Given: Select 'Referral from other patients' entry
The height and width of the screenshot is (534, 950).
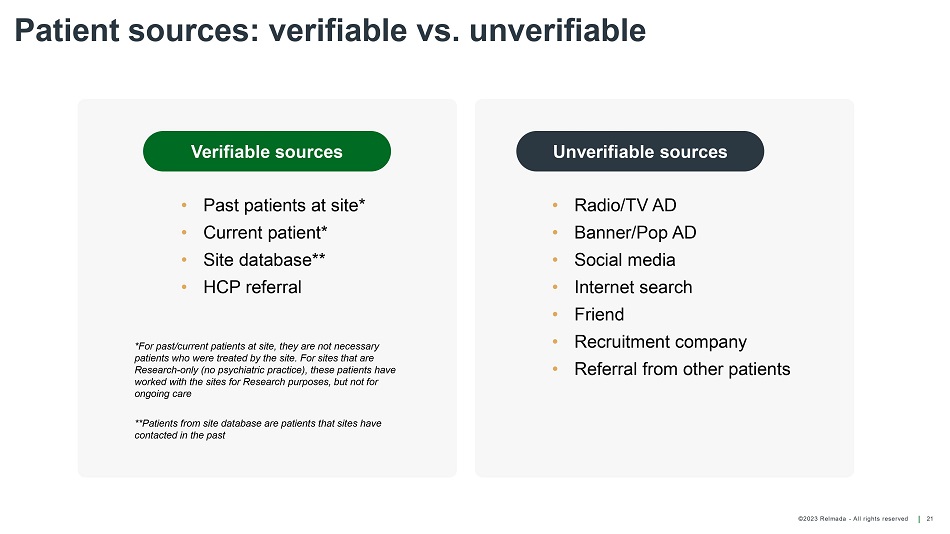Looking at the screenshot, I should pos(682,369).
